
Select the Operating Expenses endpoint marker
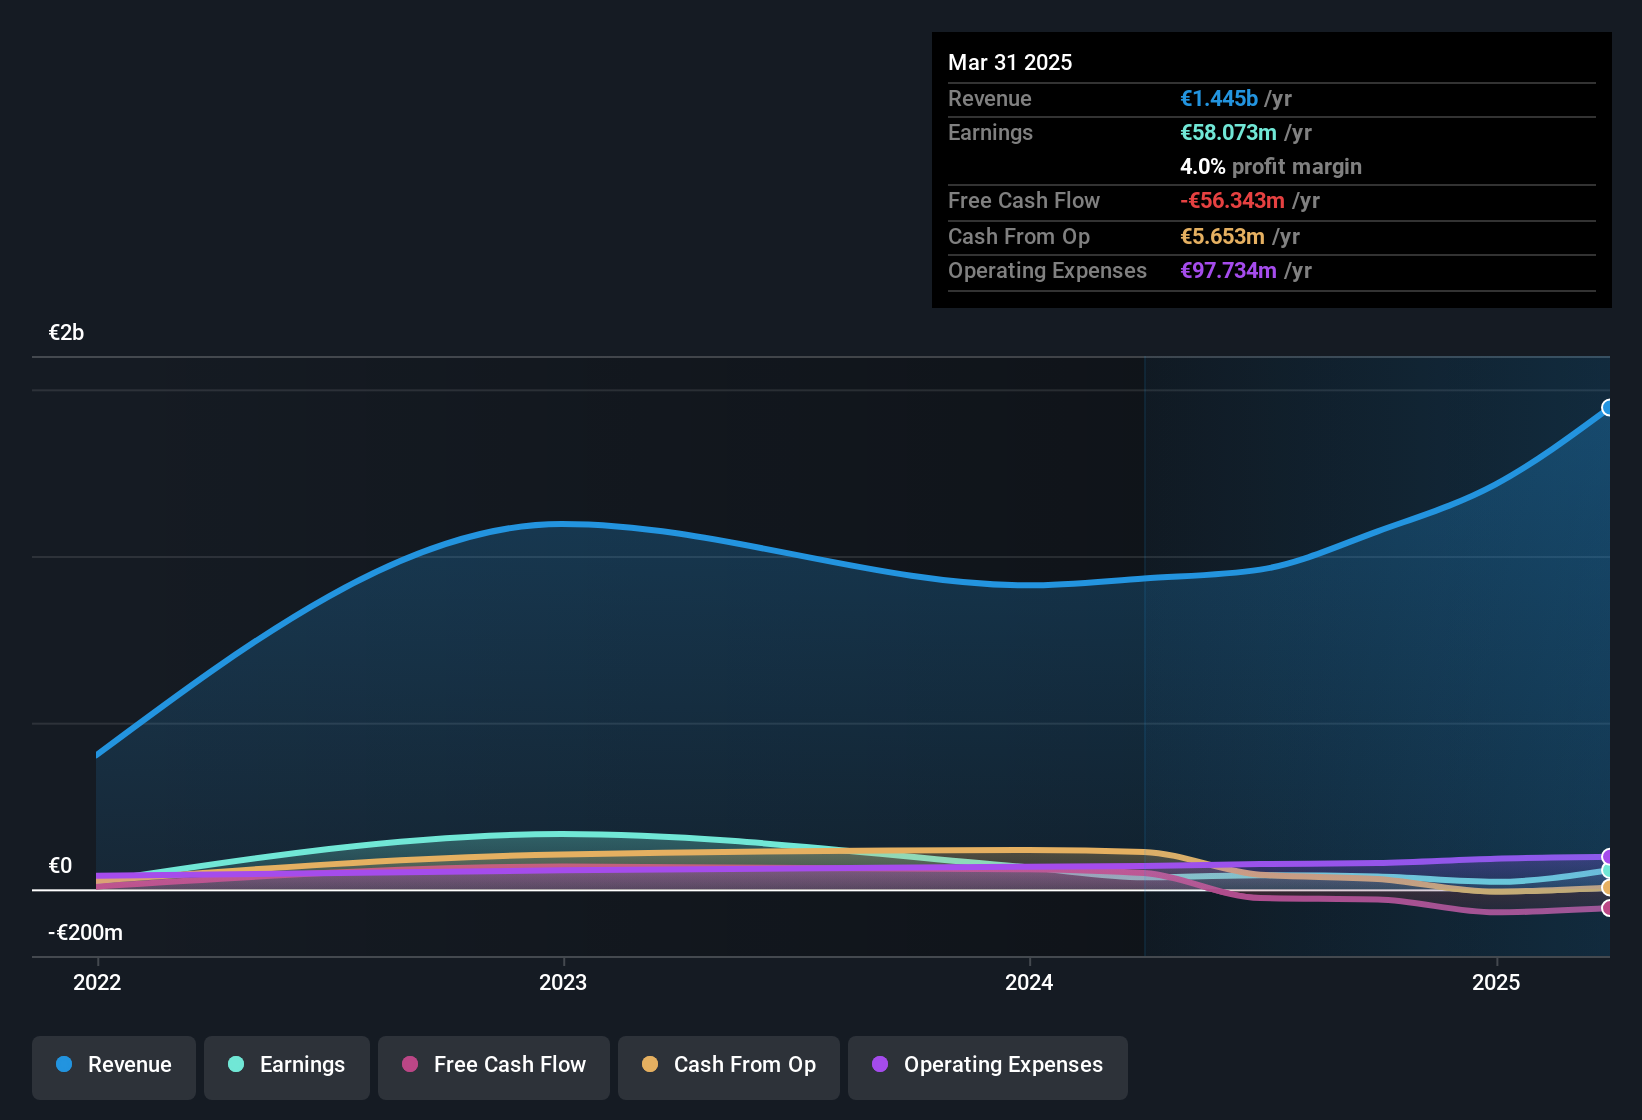pos(1608,857)
